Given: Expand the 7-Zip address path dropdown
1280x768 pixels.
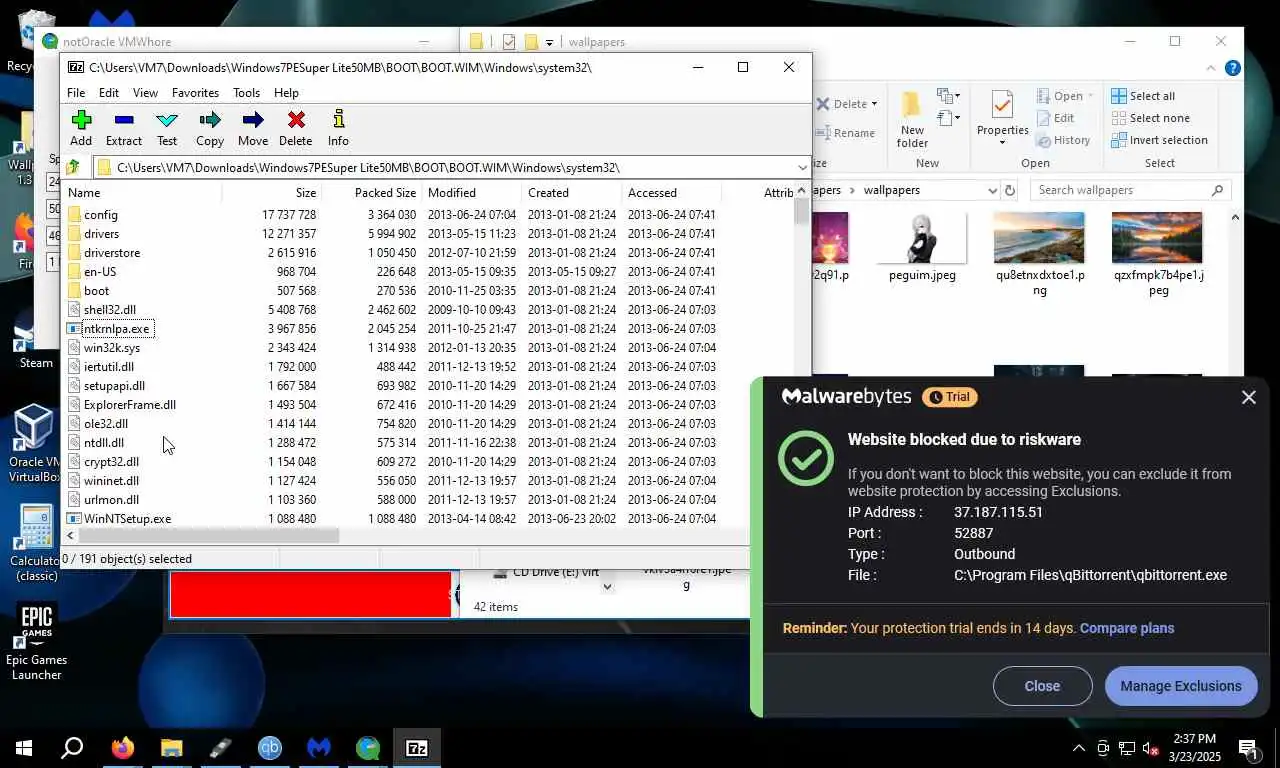Looking at the screenshot, I should click(802, 167).
